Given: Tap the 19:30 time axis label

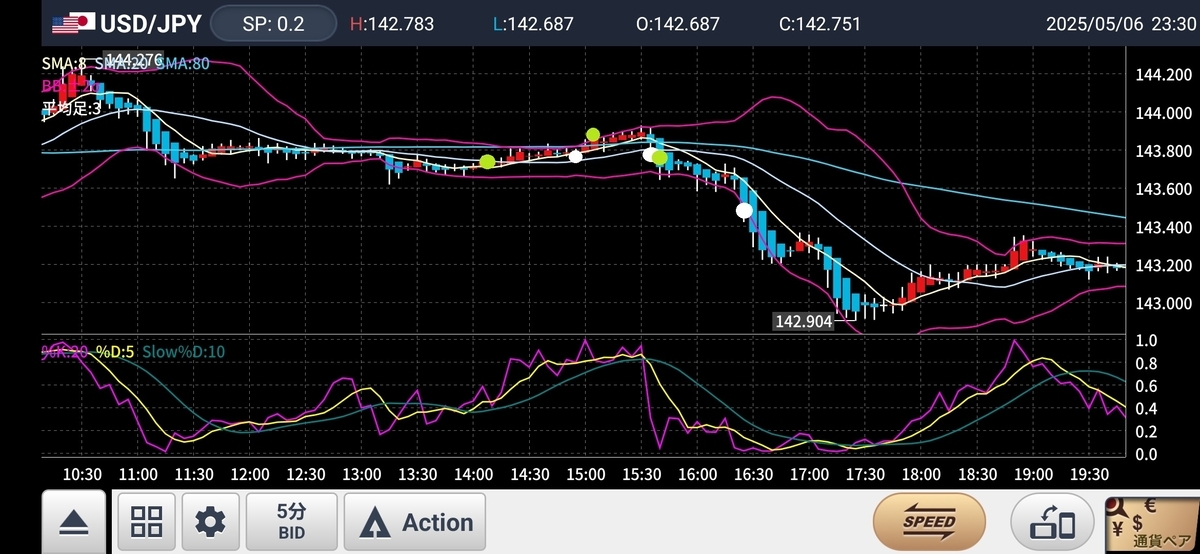Looking at the screenshot, I should (x=1089, y=473).
